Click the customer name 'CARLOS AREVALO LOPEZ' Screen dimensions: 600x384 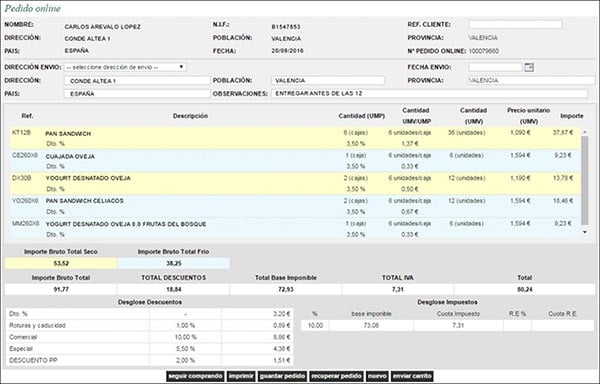point(103,27)
